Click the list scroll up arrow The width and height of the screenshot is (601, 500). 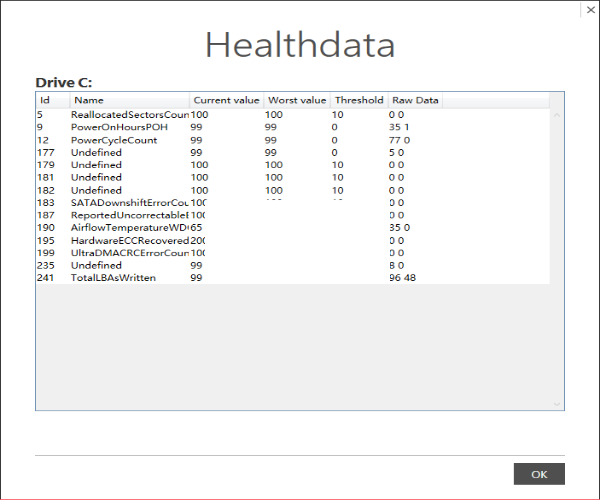(557, 115)
